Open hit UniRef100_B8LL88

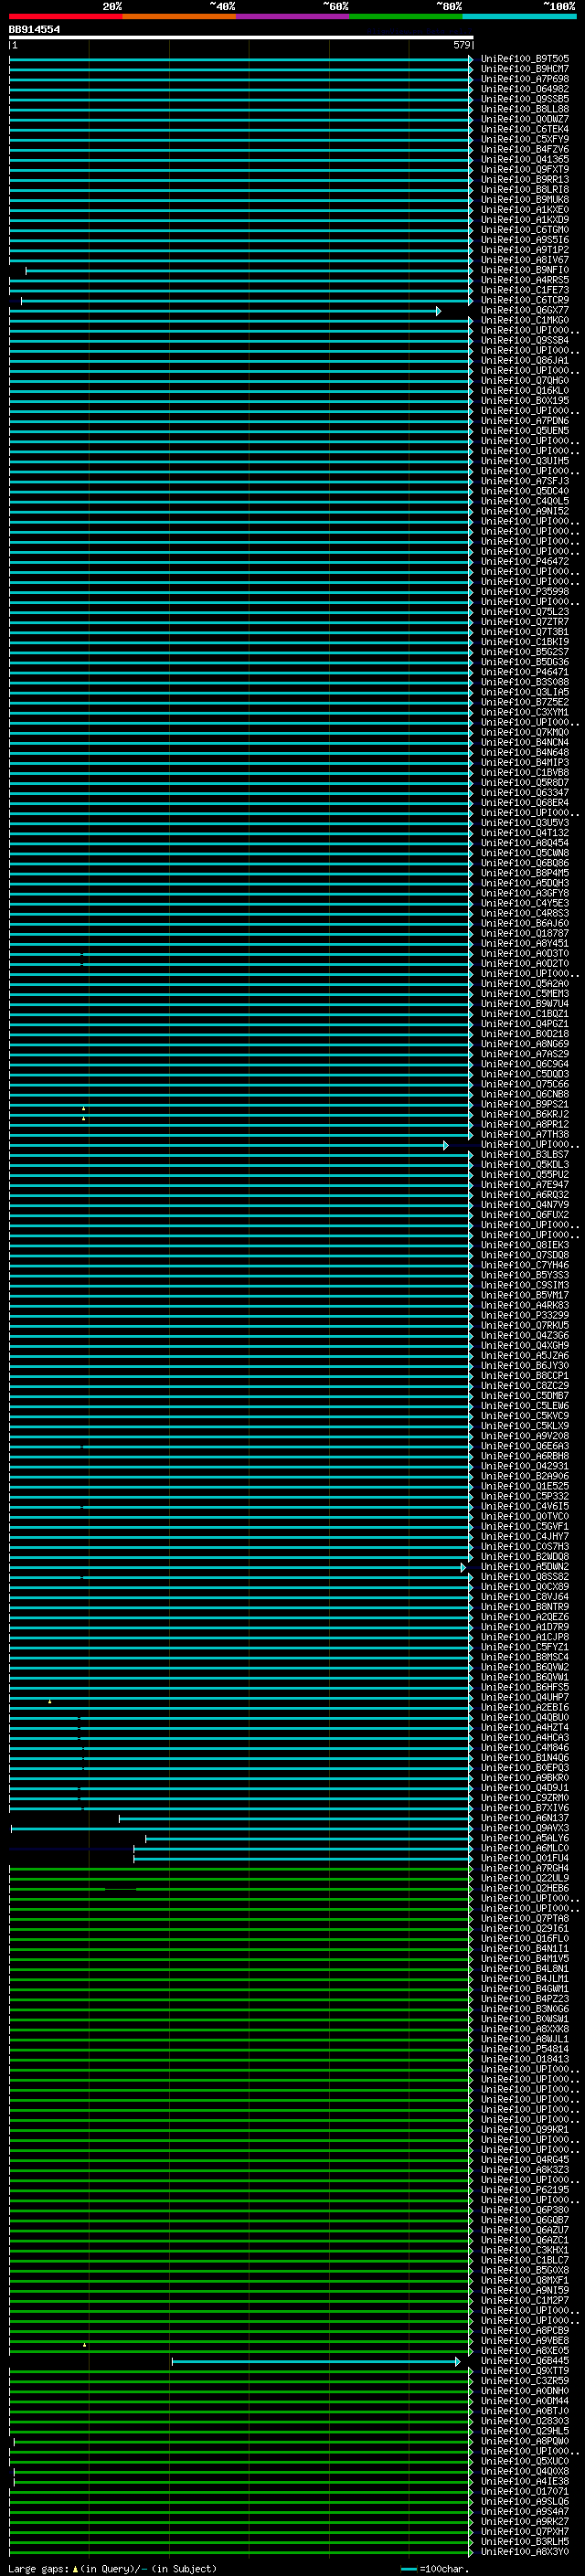pyautogui.click(x=525, y=109)
